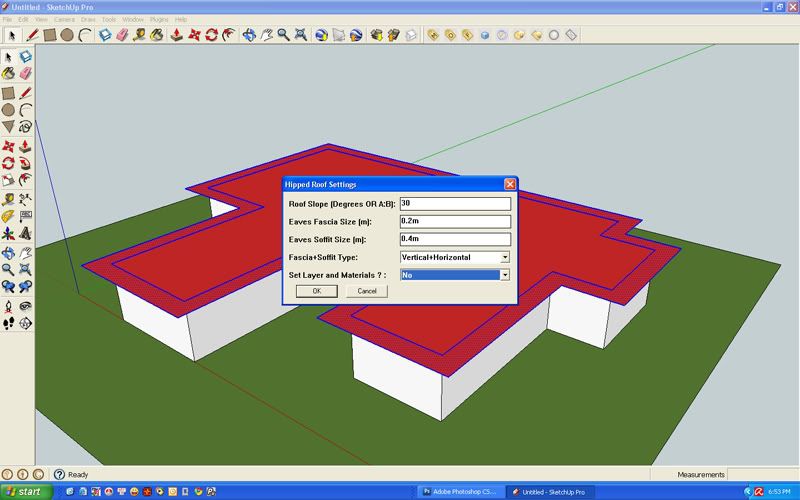800x500 pixels.
Task: Pick the Dimension tool
Action: pos(25,199)
